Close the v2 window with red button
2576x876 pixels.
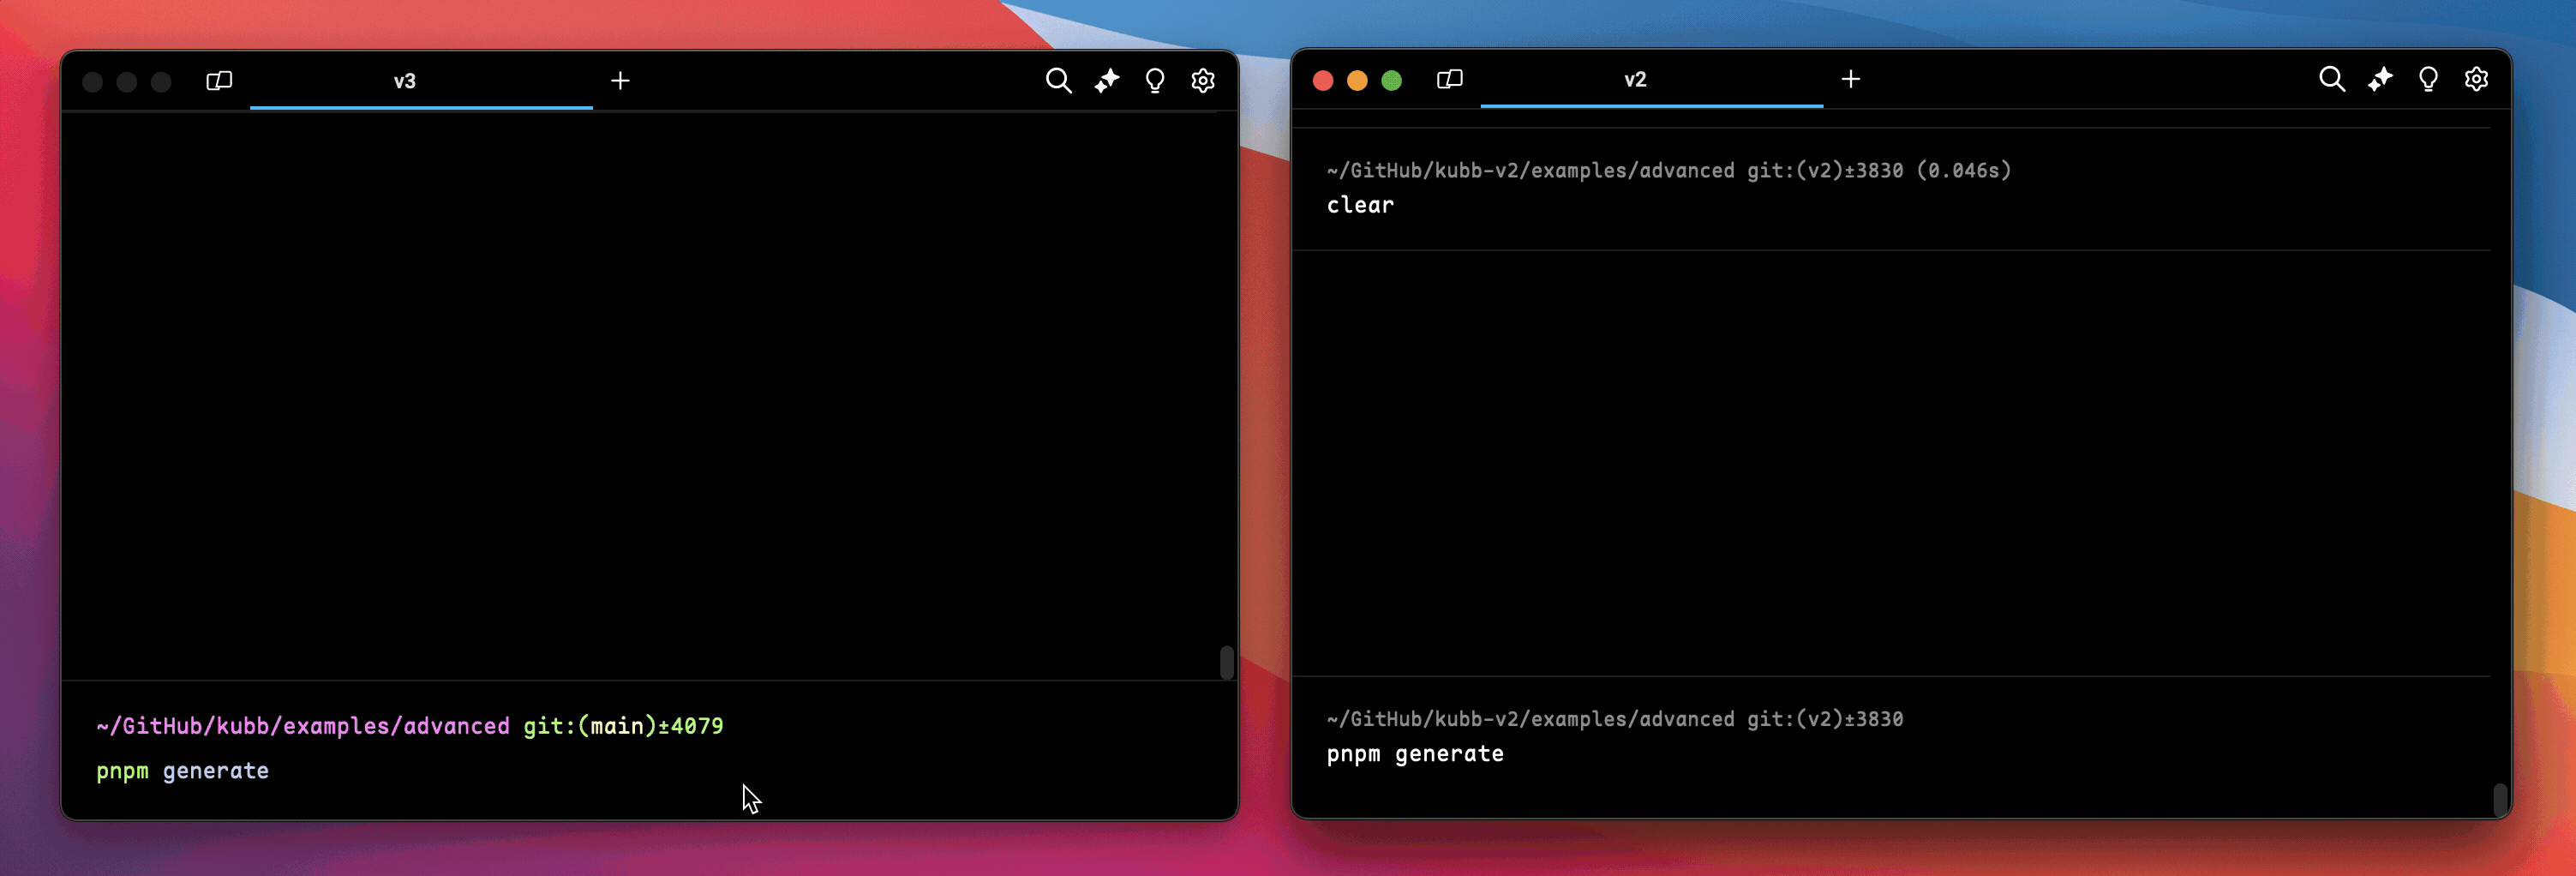[1323, 80]
